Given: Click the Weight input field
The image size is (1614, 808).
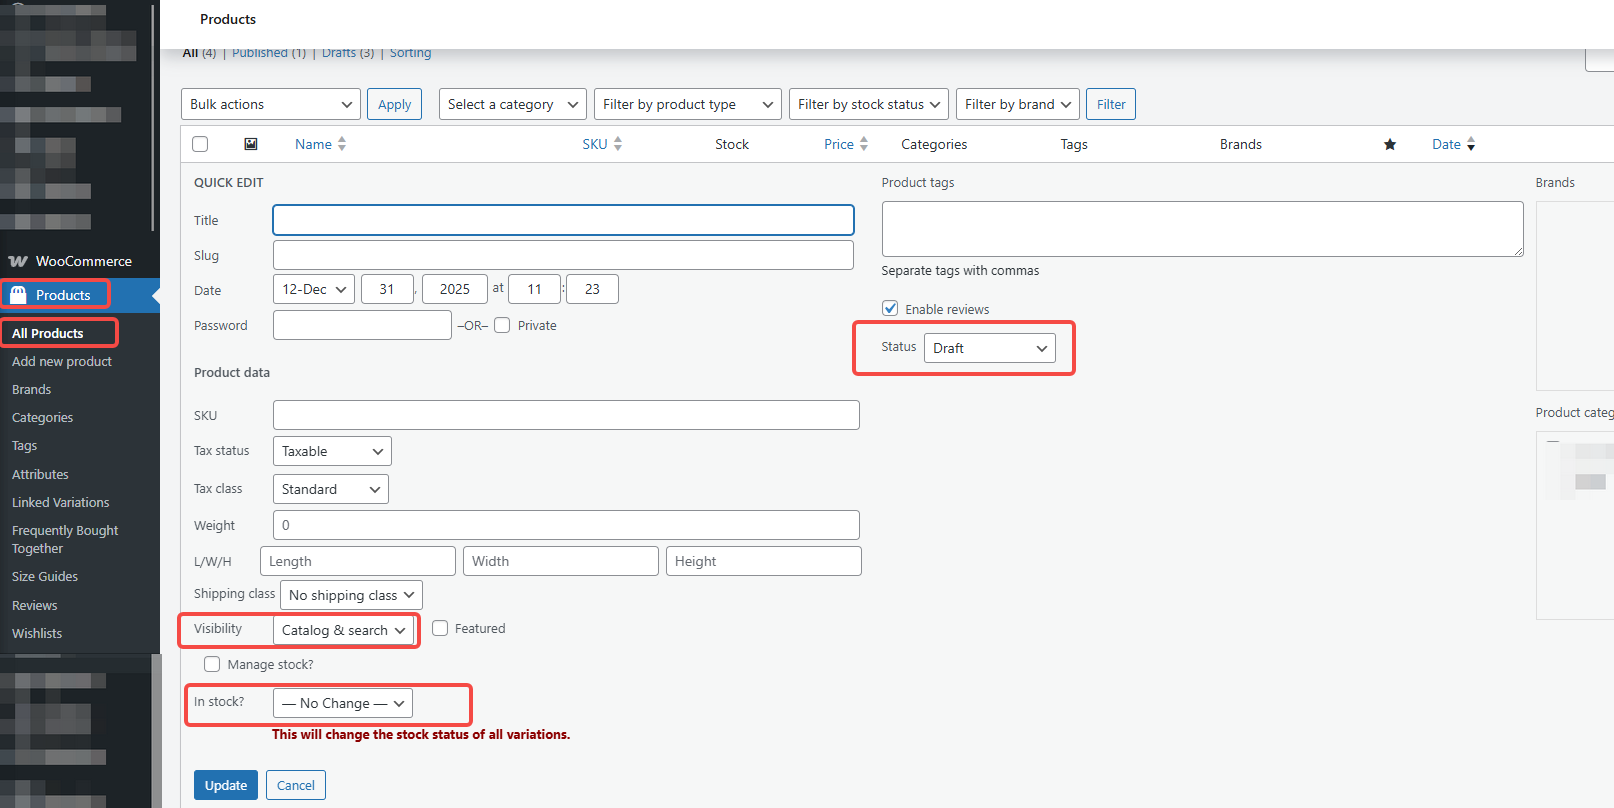Looking at the screenshot, I should pos(566,525).
